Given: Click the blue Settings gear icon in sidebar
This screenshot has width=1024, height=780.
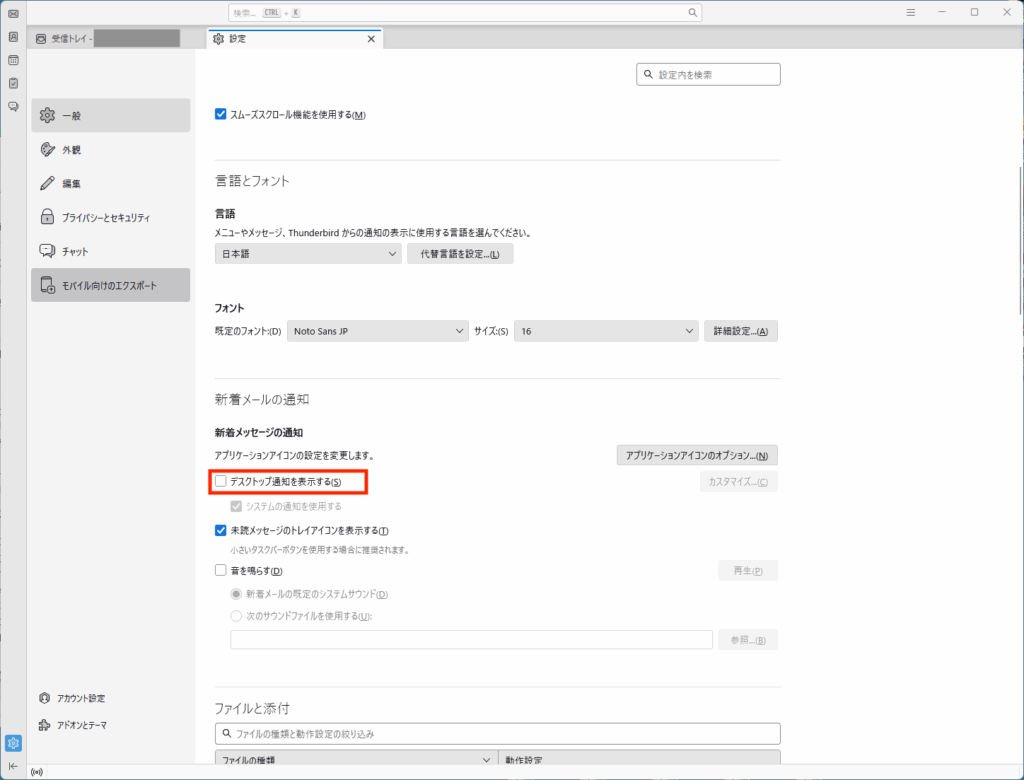Looking at the screenshot, I should [13, 743].
